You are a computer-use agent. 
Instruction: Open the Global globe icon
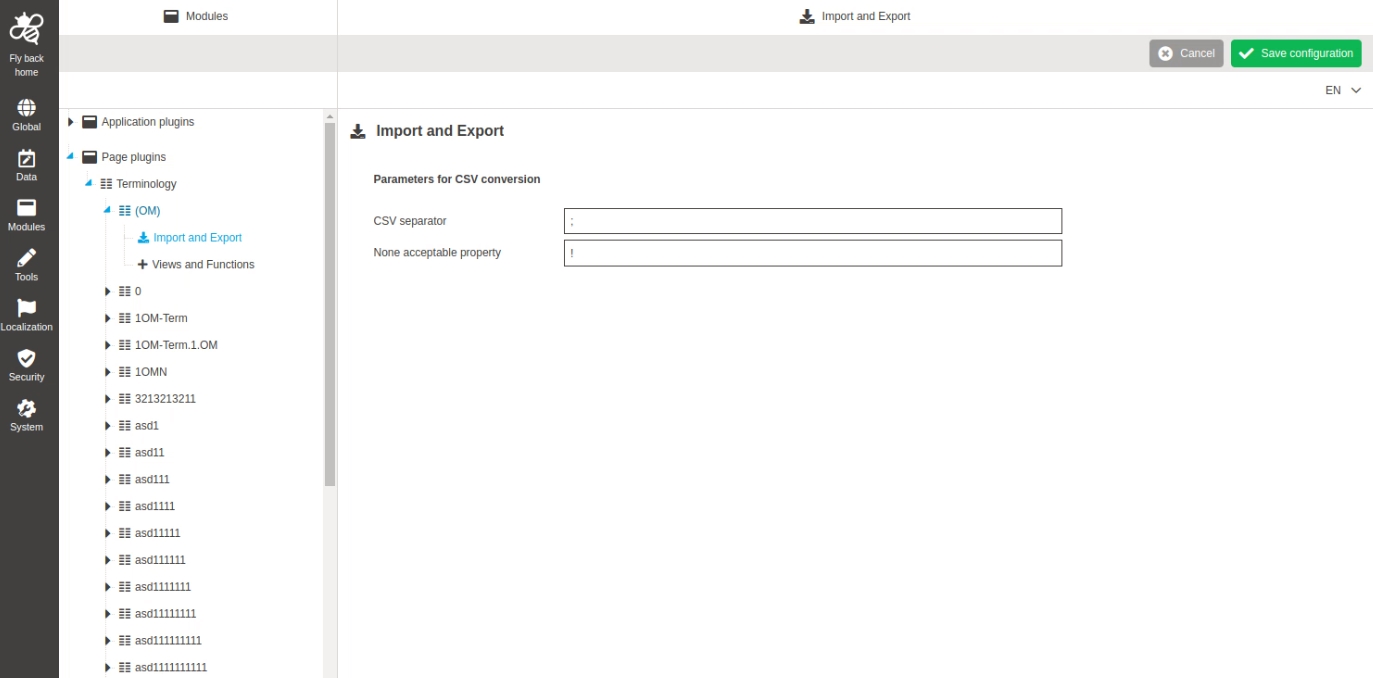coord(27,108)
